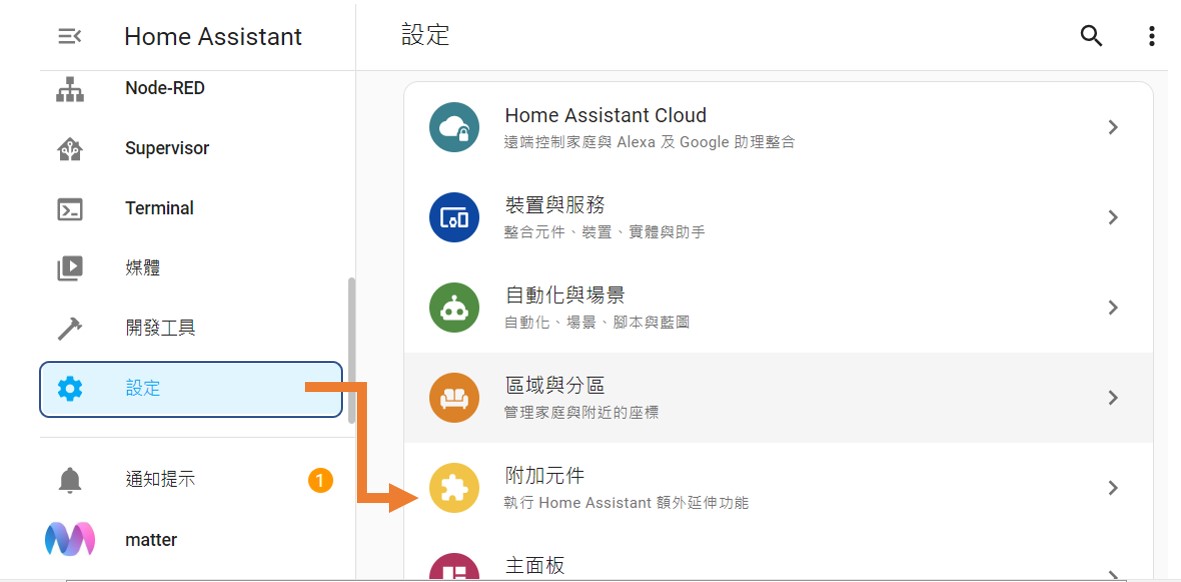Expand the 附加元件 row chevron
This screenshot has width=1181, height=582.
pyautogui.click(x=1113, y=488)
